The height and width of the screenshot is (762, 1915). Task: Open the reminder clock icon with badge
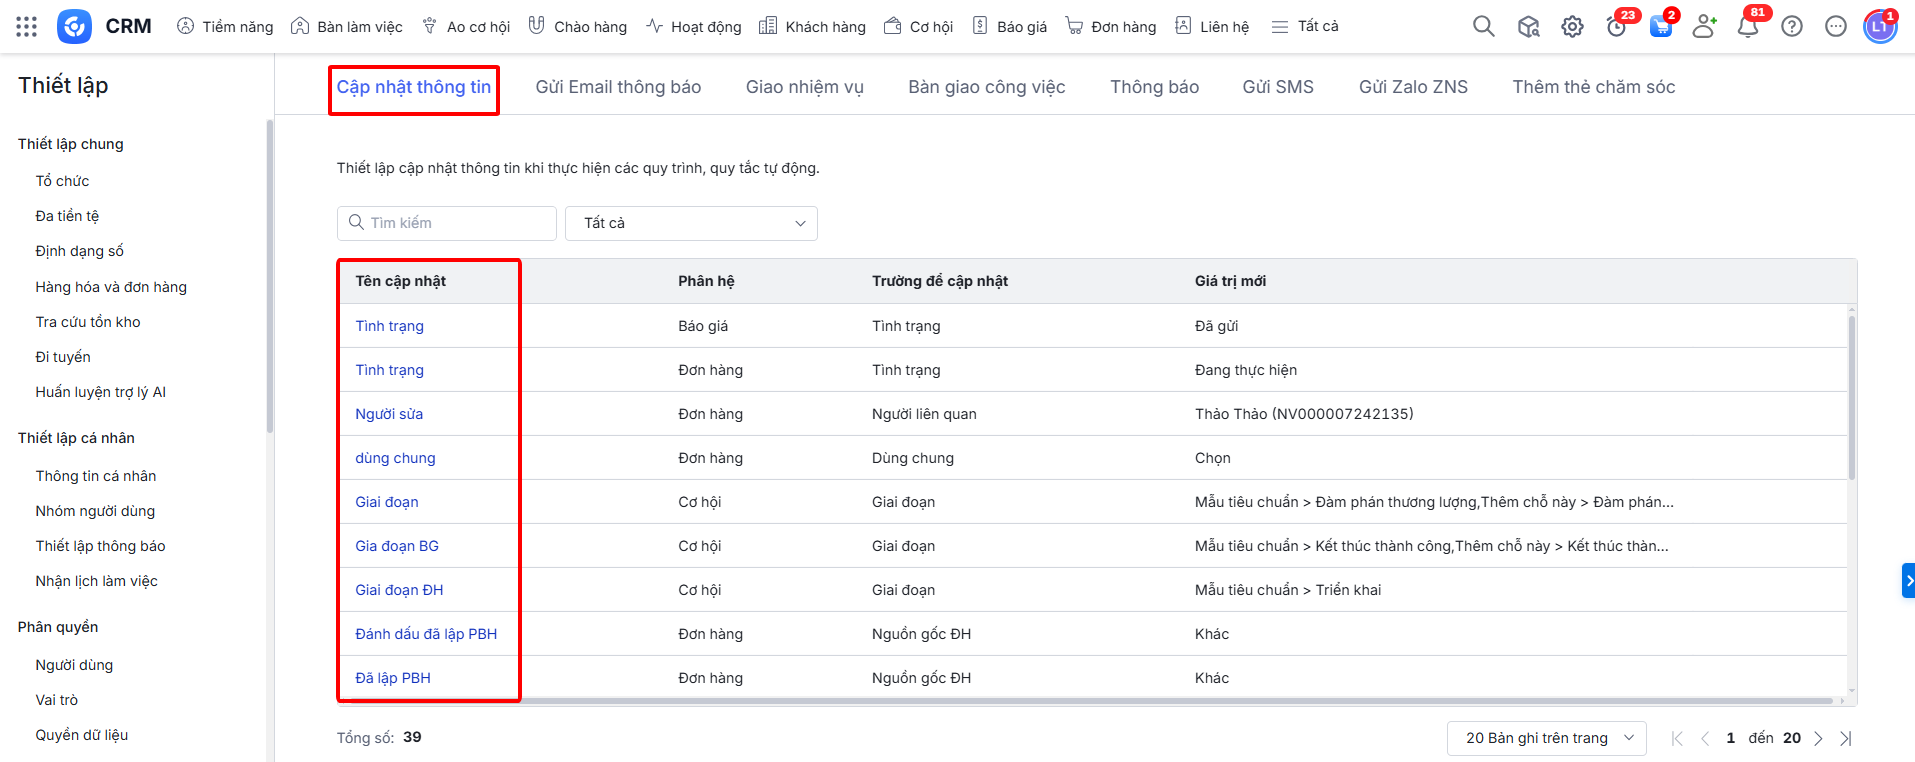pos(1616,27)
